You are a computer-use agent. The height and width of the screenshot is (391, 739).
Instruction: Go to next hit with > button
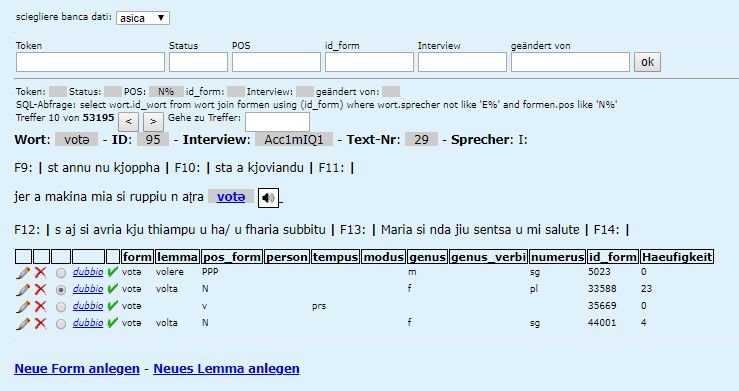tap(153, 122)
